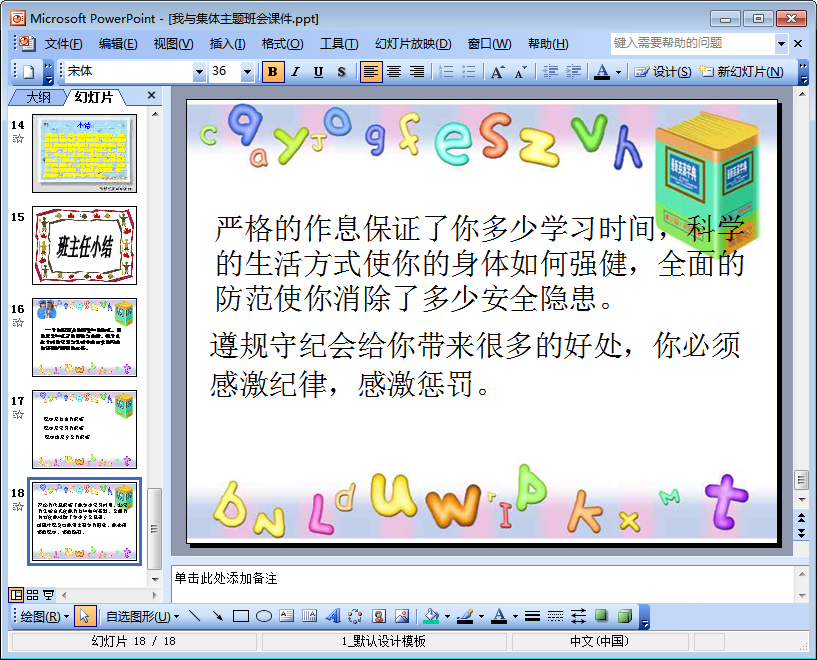Switch to the 大纲 outline tab
817x660 pixels.
click(38, 97)
